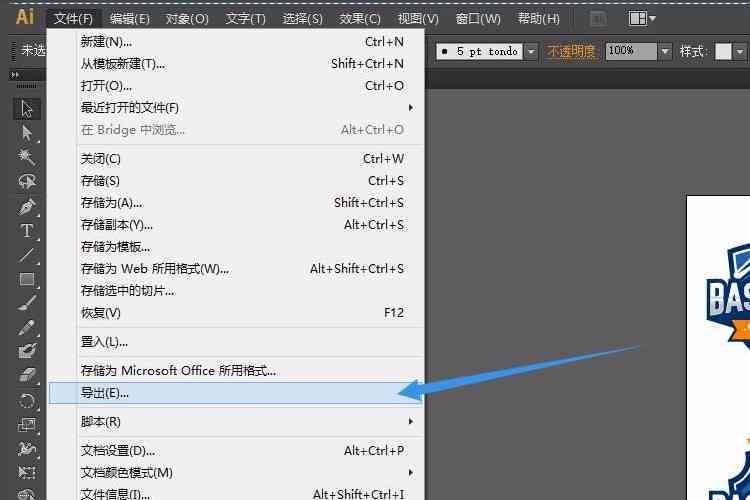The image size is (750, 500).
Task: Select 打开(O)... menu entry
Action: 236,86
